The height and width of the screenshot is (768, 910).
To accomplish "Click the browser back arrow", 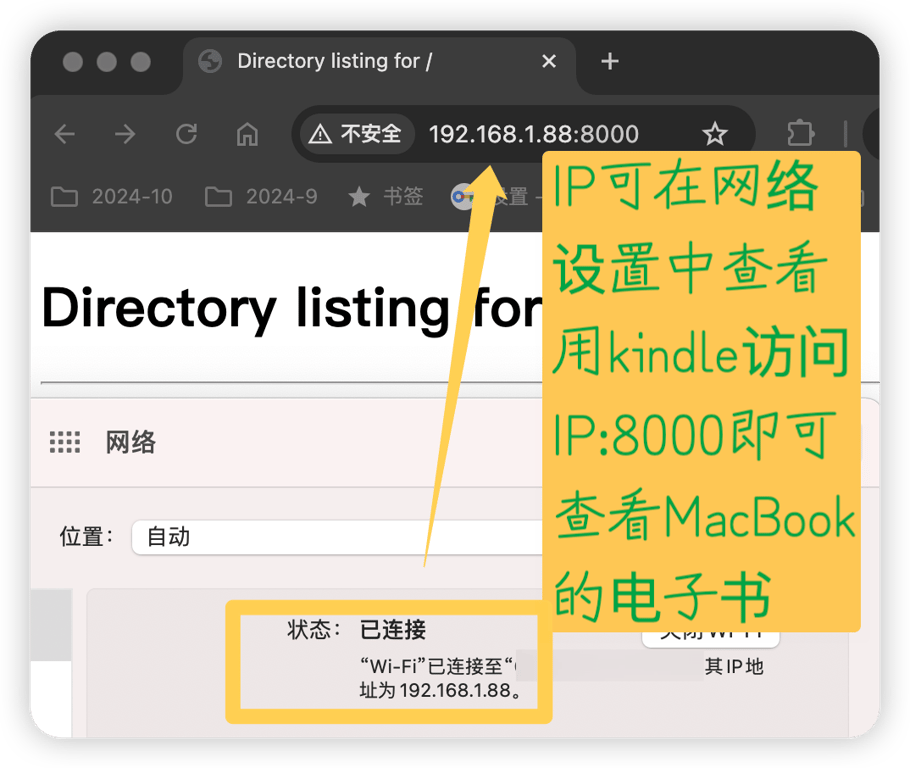I will pyautogui.click(x=64, y=134).
